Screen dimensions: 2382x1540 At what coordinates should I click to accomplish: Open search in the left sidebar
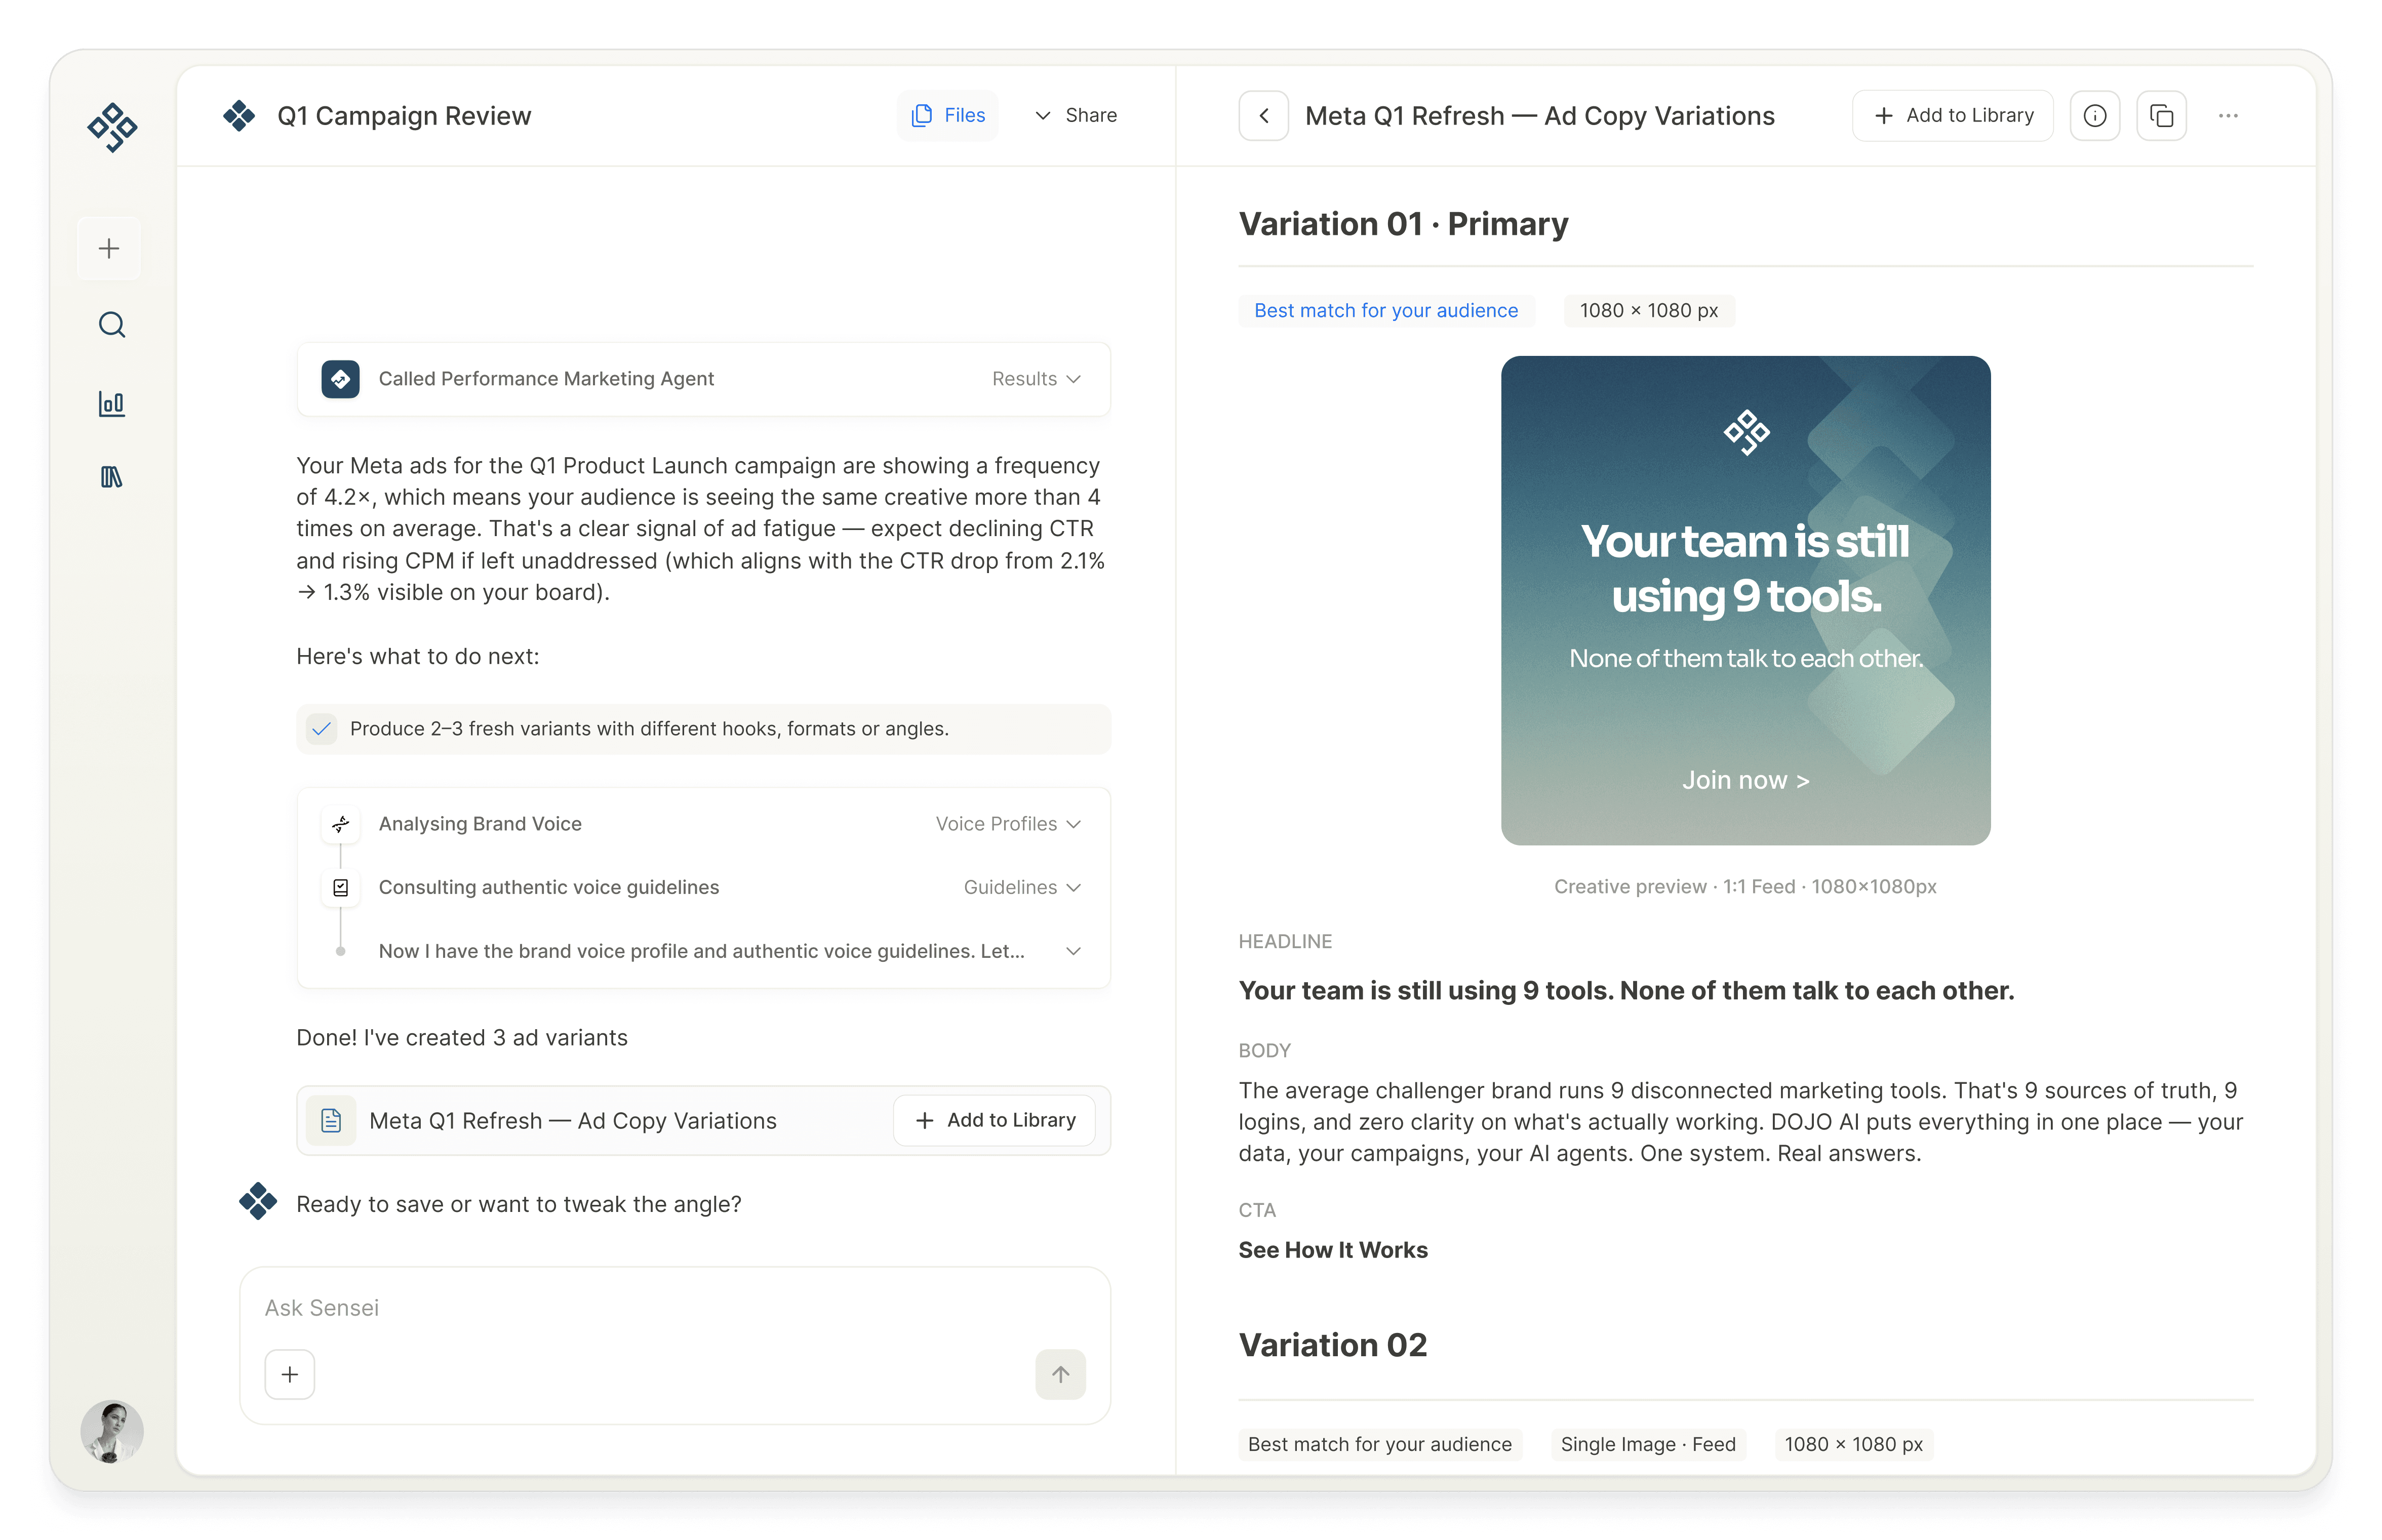click(x=111, y=324)
